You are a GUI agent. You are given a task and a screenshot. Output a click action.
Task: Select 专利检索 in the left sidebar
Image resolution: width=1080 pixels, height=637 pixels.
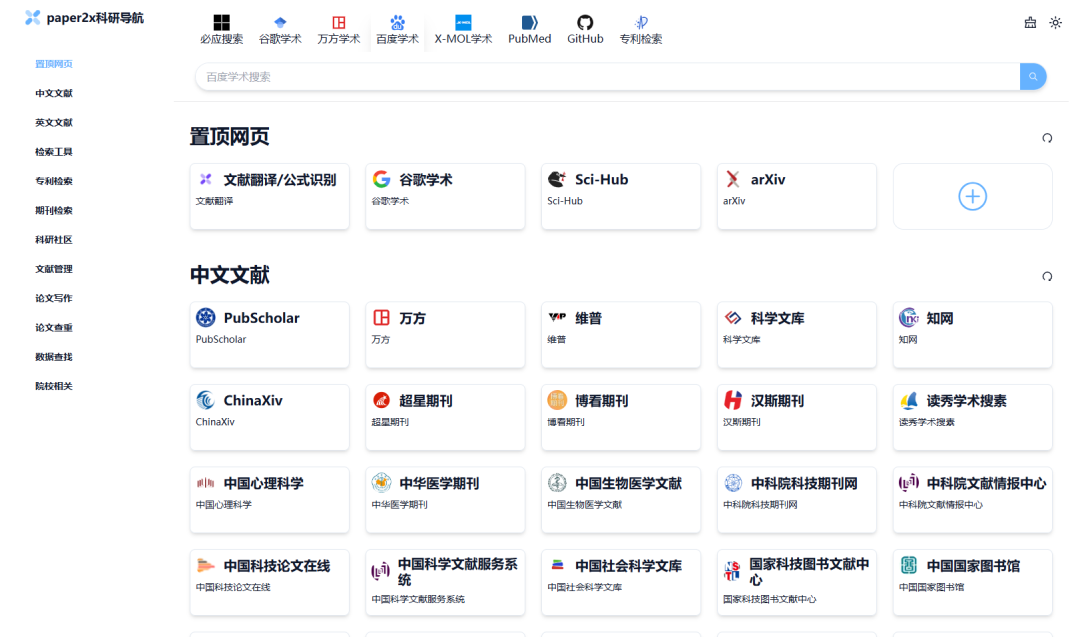click(54, 181)
